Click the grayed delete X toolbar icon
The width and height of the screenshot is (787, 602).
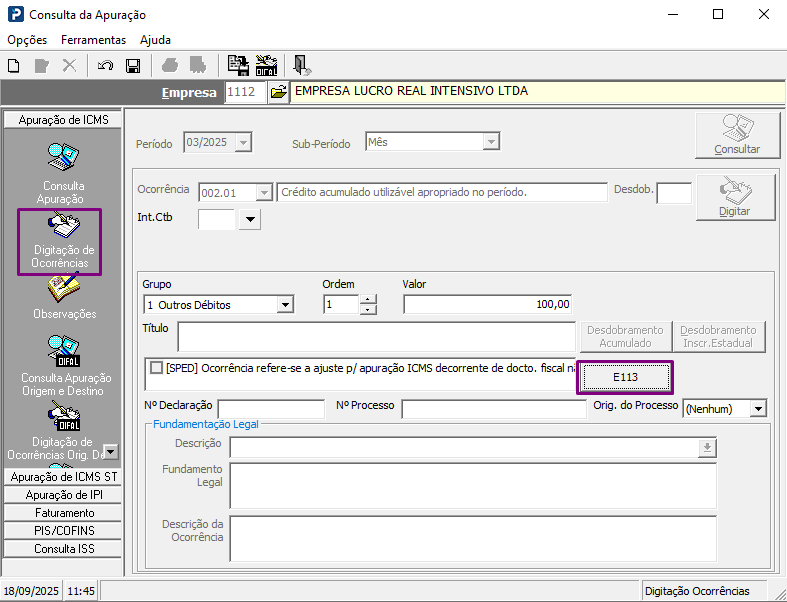point(69,66)
